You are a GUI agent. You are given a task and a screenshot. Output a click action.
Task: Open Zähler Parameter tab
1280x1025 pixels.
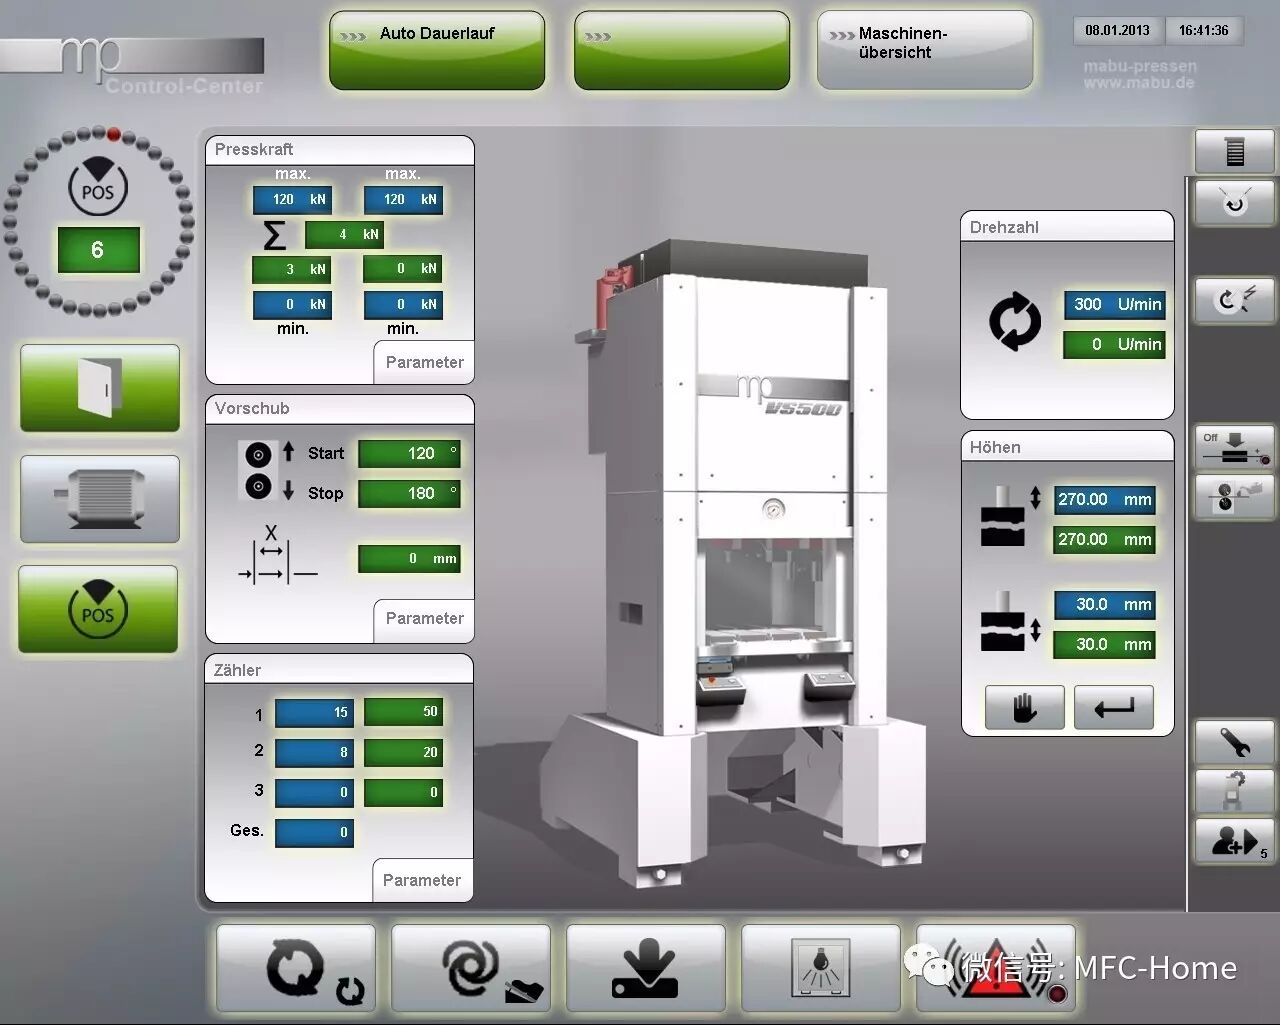(422, 880)
